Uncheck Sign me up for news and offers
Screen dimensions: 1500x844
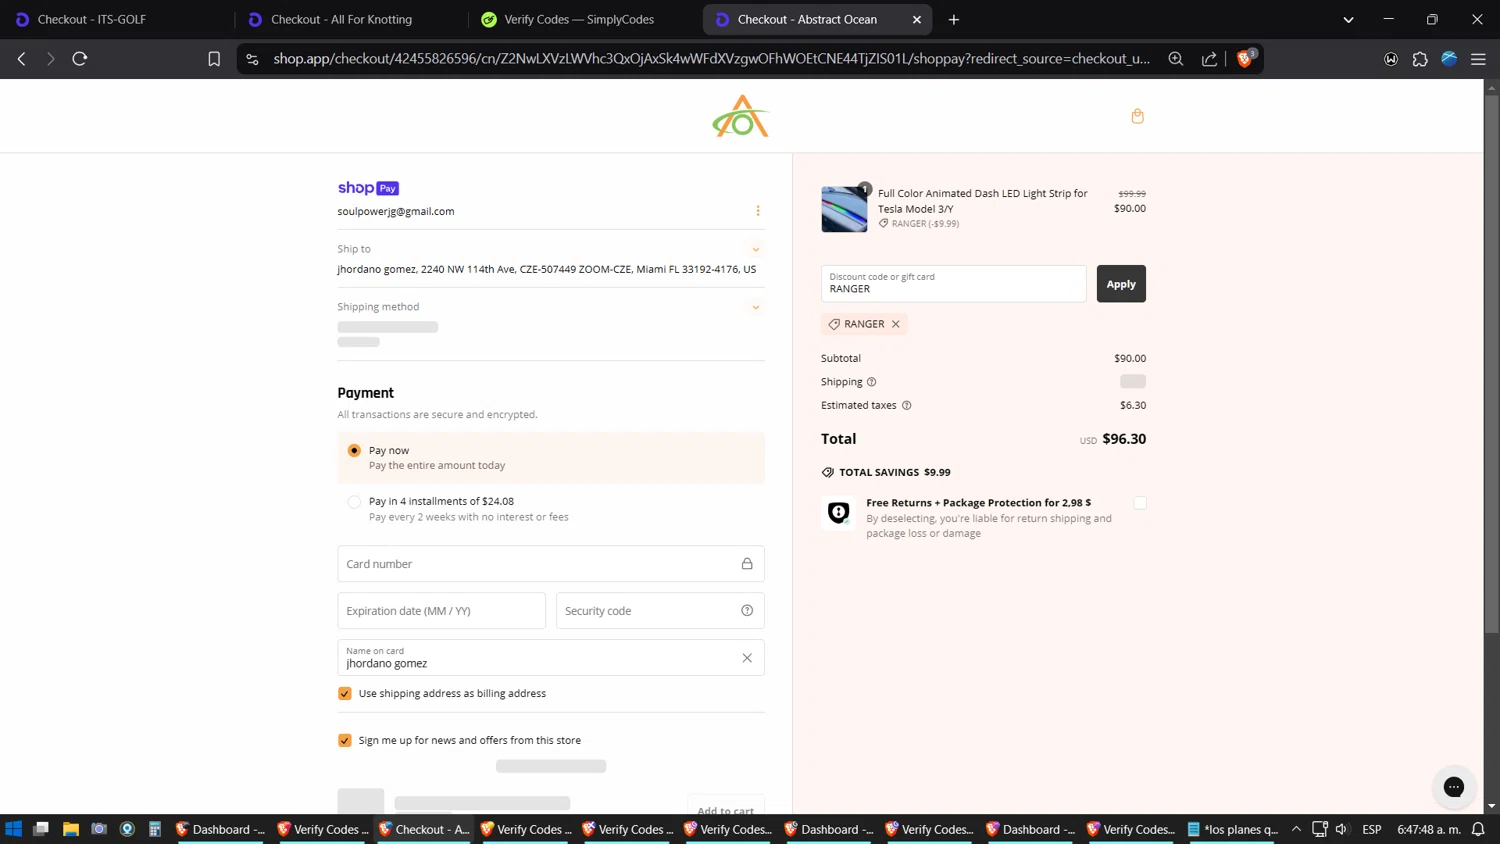tap(345, 741)
